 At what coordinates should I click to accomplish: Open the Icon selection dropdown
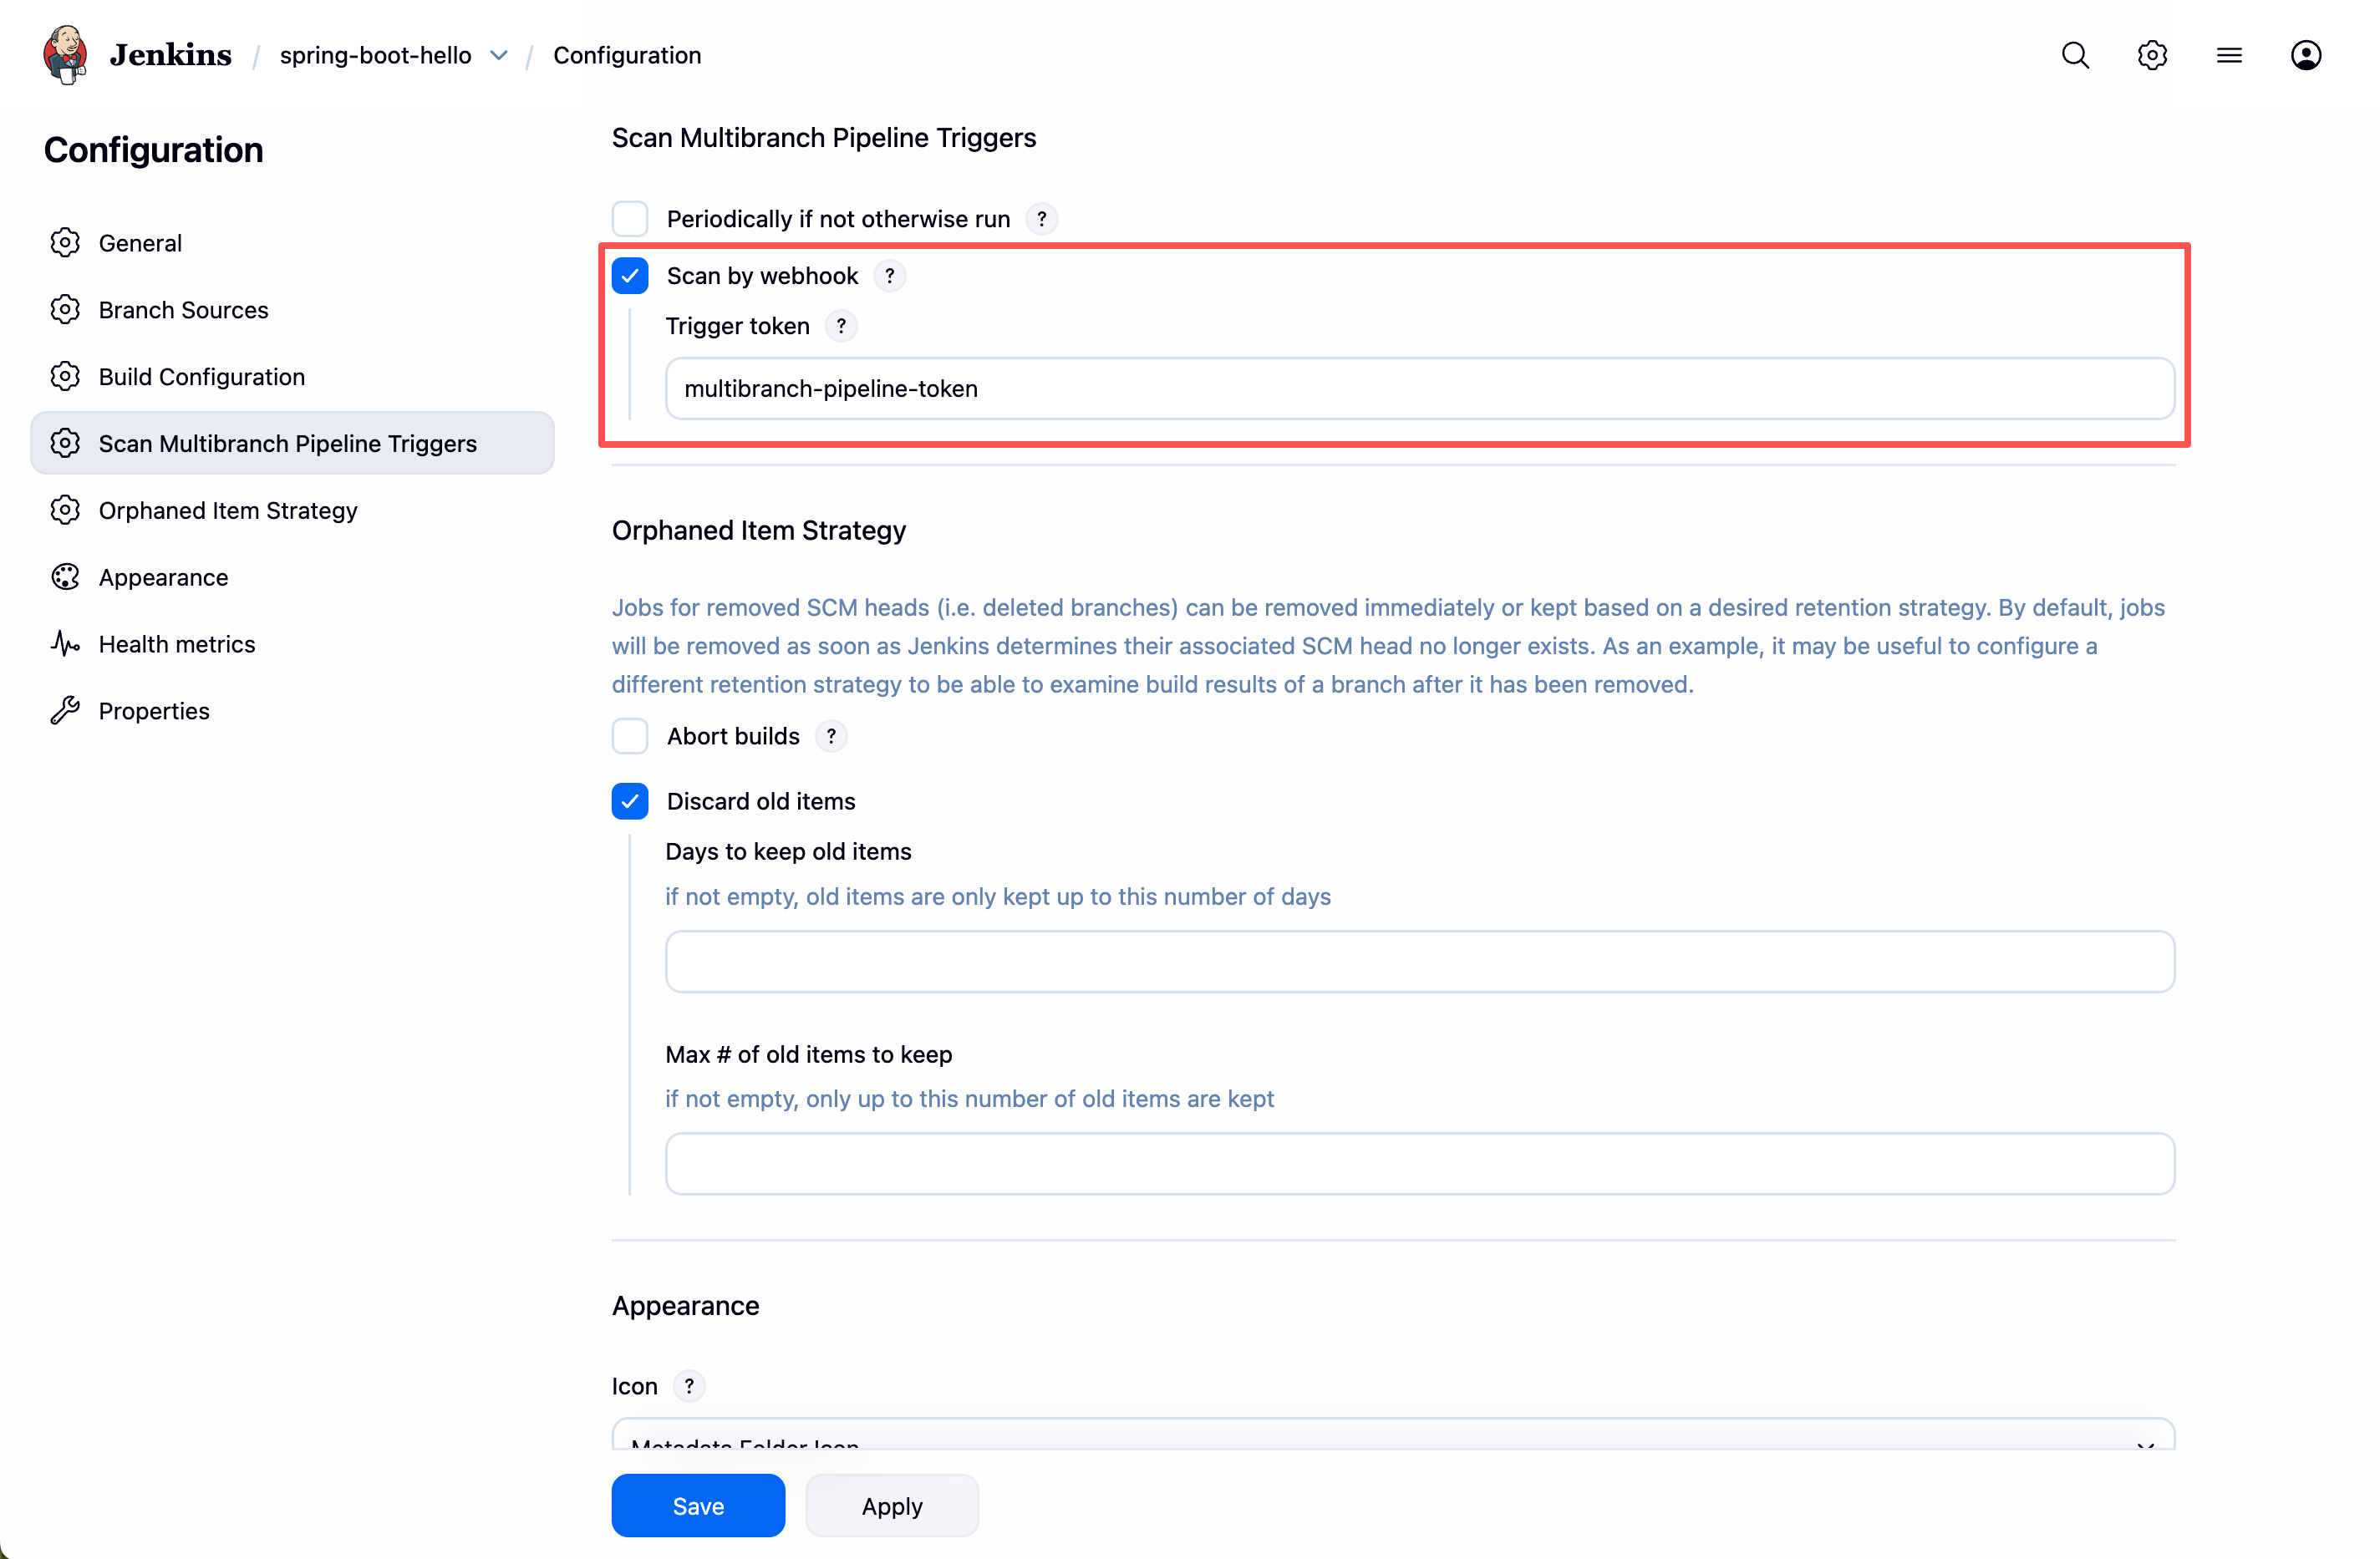point(1392,1436)
